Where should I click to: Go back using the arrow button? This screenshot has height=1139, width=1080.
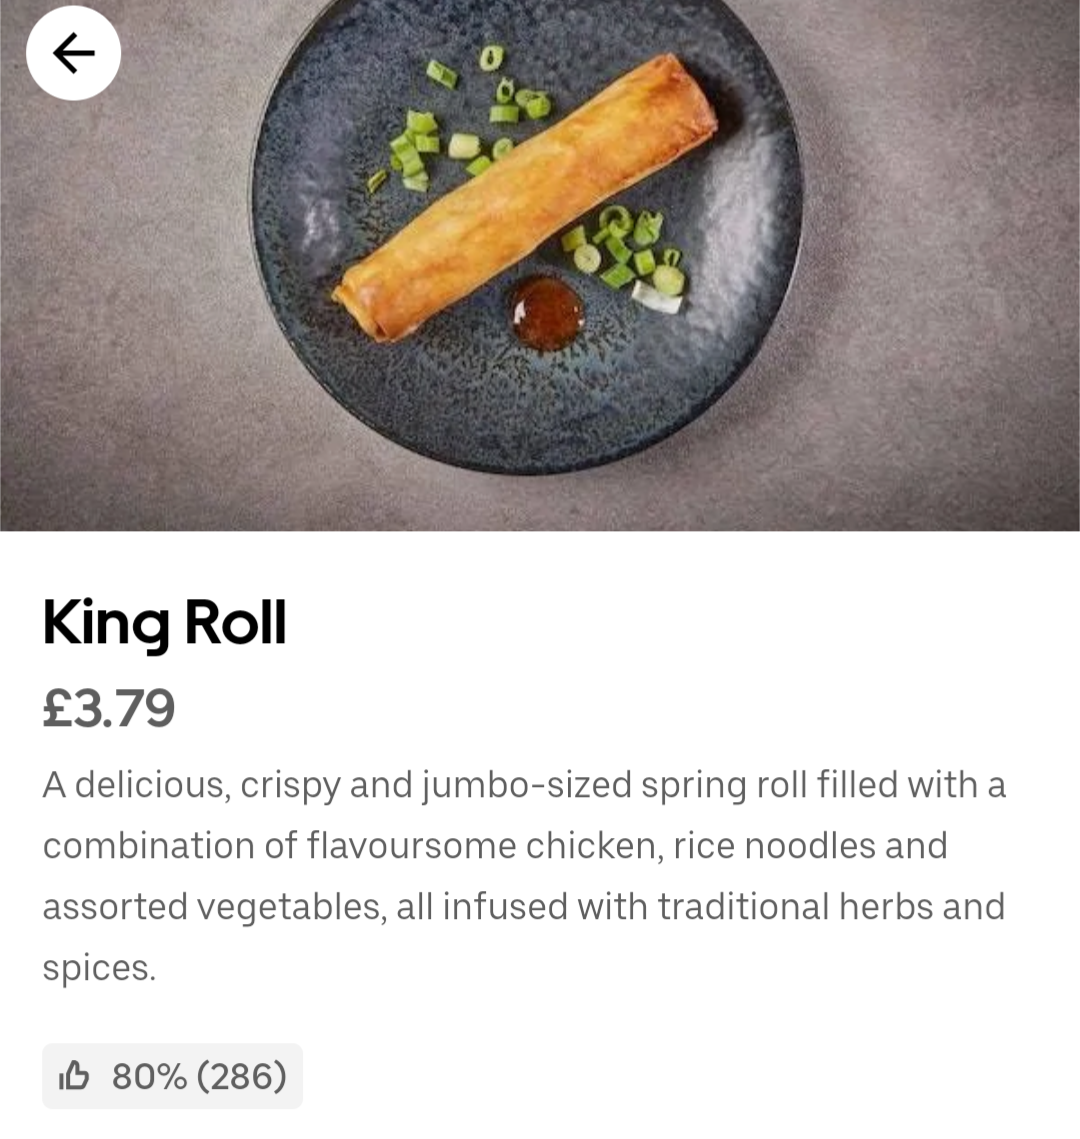tap(73, 53)
